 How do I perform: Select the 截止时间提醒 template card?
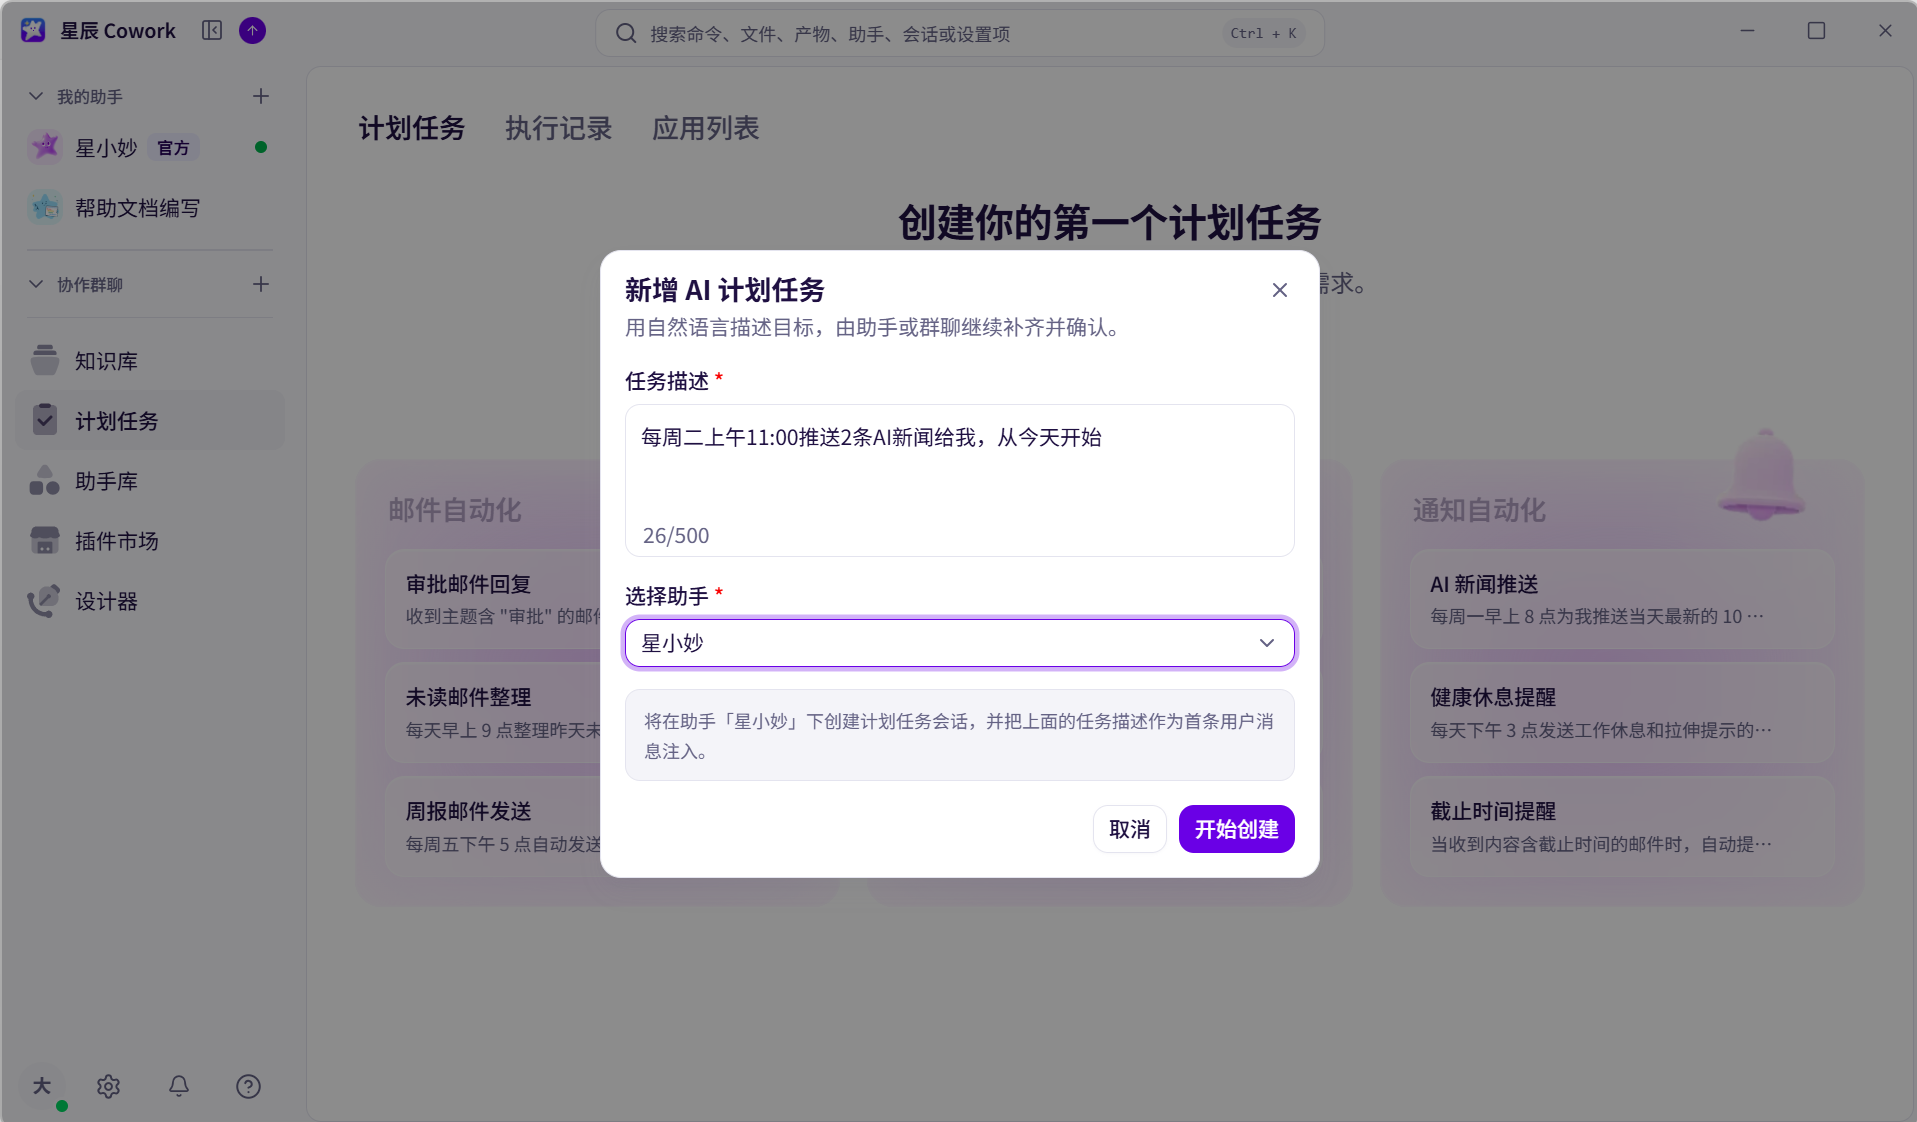(1622, 827)
